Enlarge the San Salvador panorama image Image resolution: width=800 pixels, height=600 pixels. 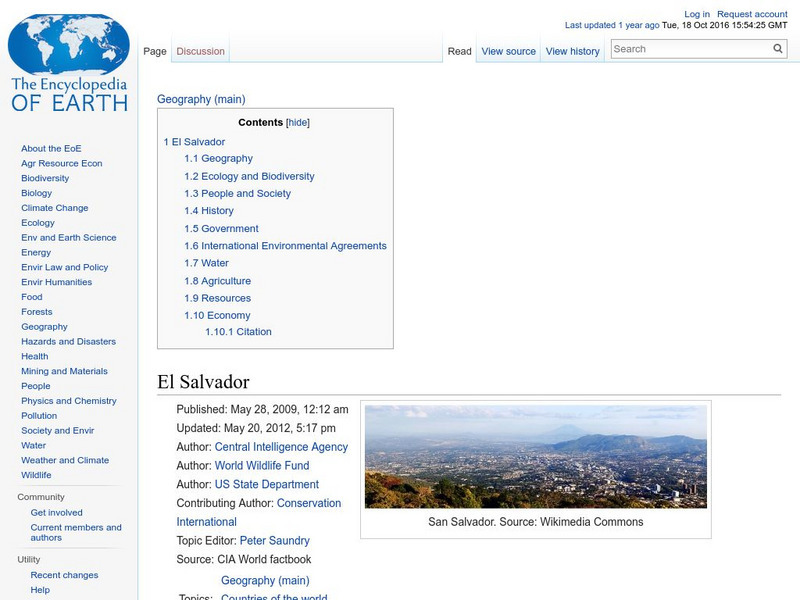click(x=536, y=457)
